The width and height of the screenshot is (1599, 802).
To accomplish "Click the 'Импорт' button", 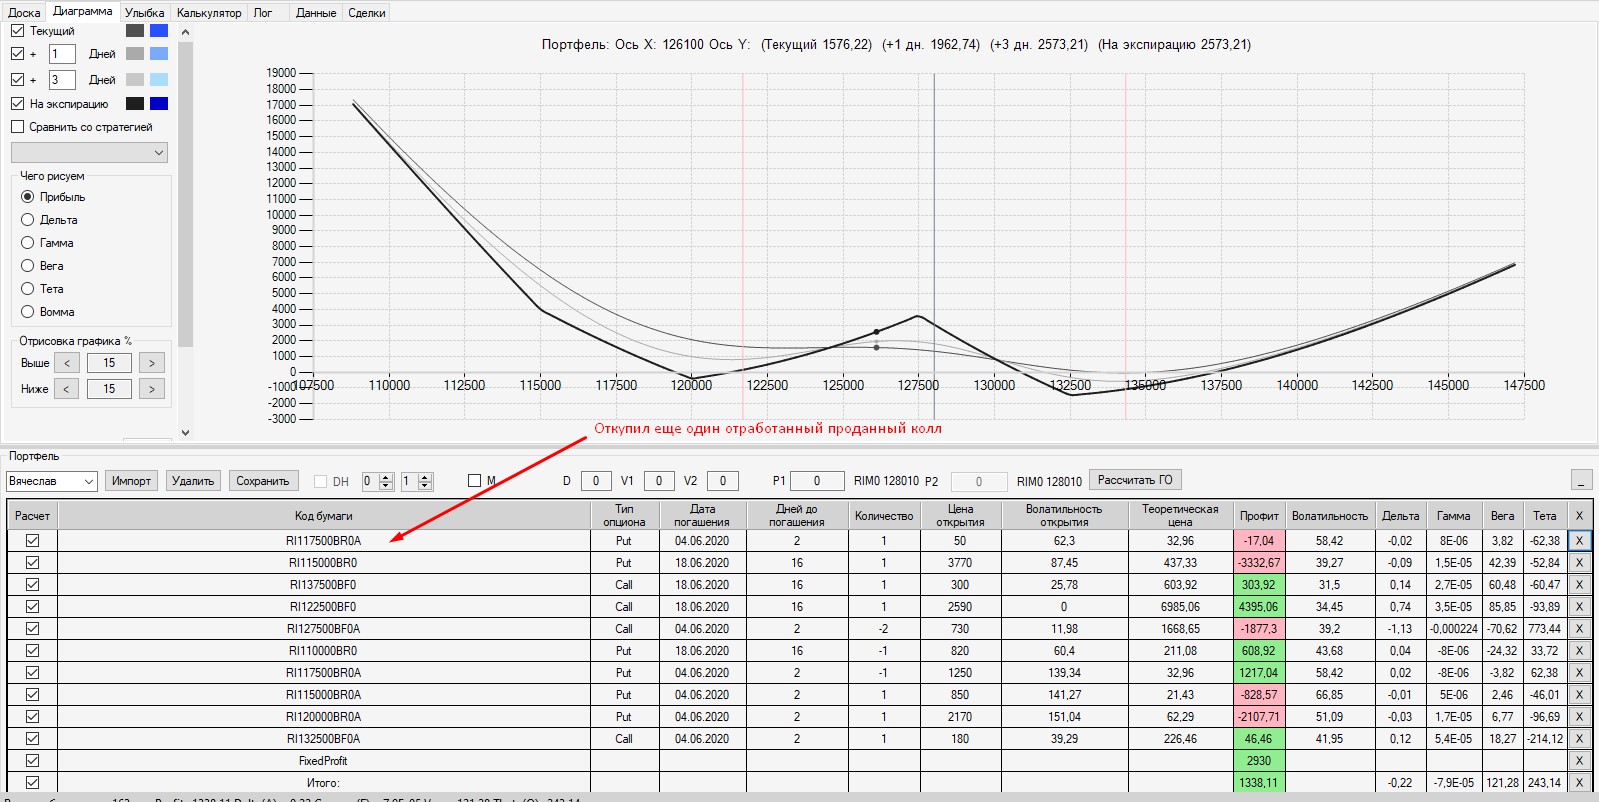I will click(x=131, y=481).
